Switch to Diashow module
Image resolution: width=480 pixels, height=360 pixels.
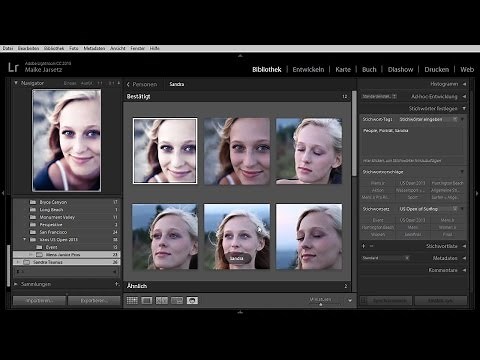pyautogui.click(x=400, y=69)
